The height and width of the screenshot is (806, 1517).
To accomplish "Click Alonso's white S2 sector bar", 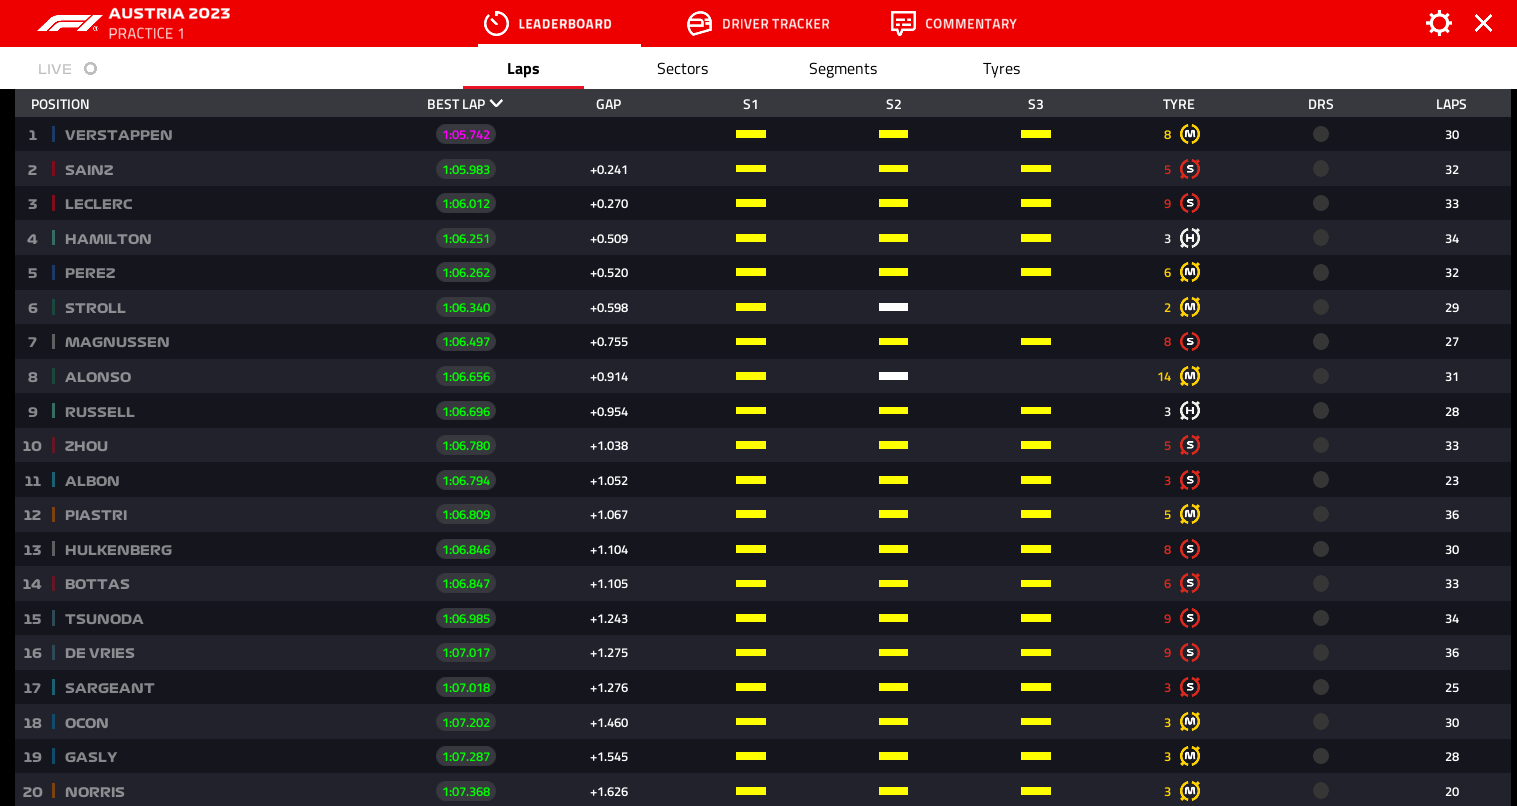I will 893,376.
